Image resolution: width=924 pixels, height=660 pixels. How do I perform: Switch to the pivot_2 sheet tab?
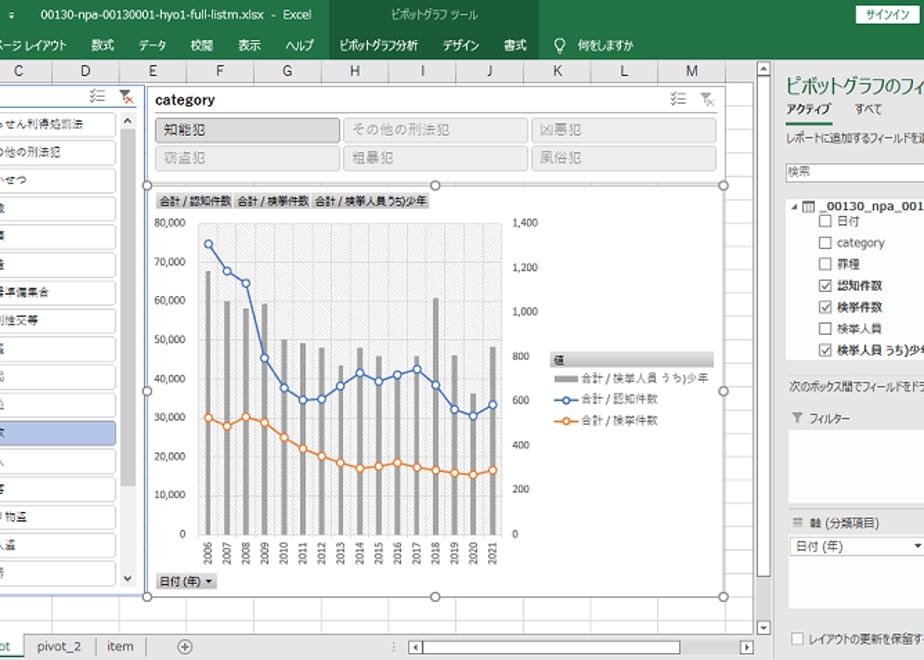pyautogui.click(x=59, y=646)
